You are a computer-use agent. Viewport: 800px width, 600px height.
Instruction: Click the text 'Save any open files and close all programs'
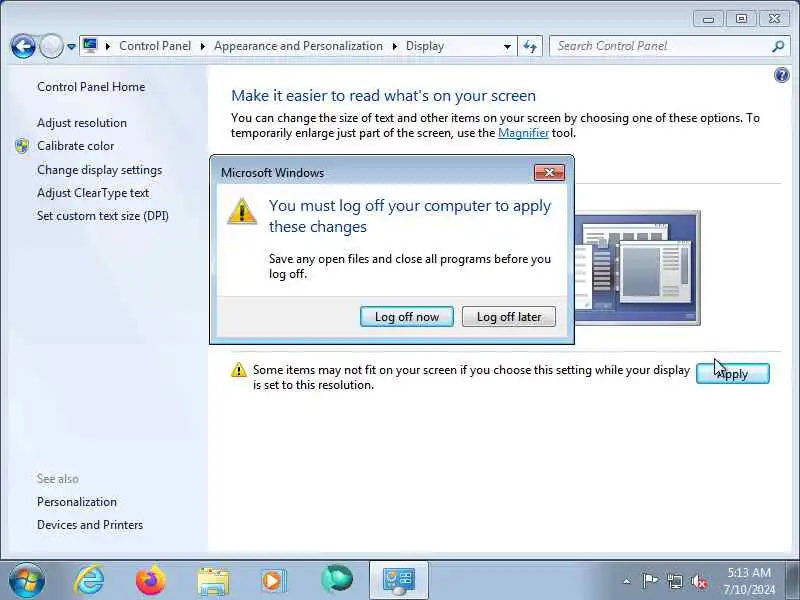point(380,259)
